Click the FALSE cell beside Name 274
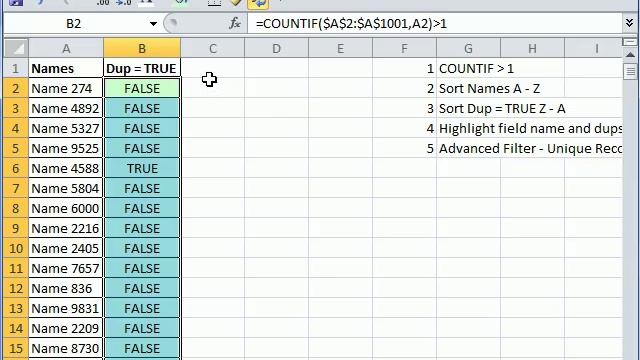This screenshot has width=640, height=360. tap(142, 88)
